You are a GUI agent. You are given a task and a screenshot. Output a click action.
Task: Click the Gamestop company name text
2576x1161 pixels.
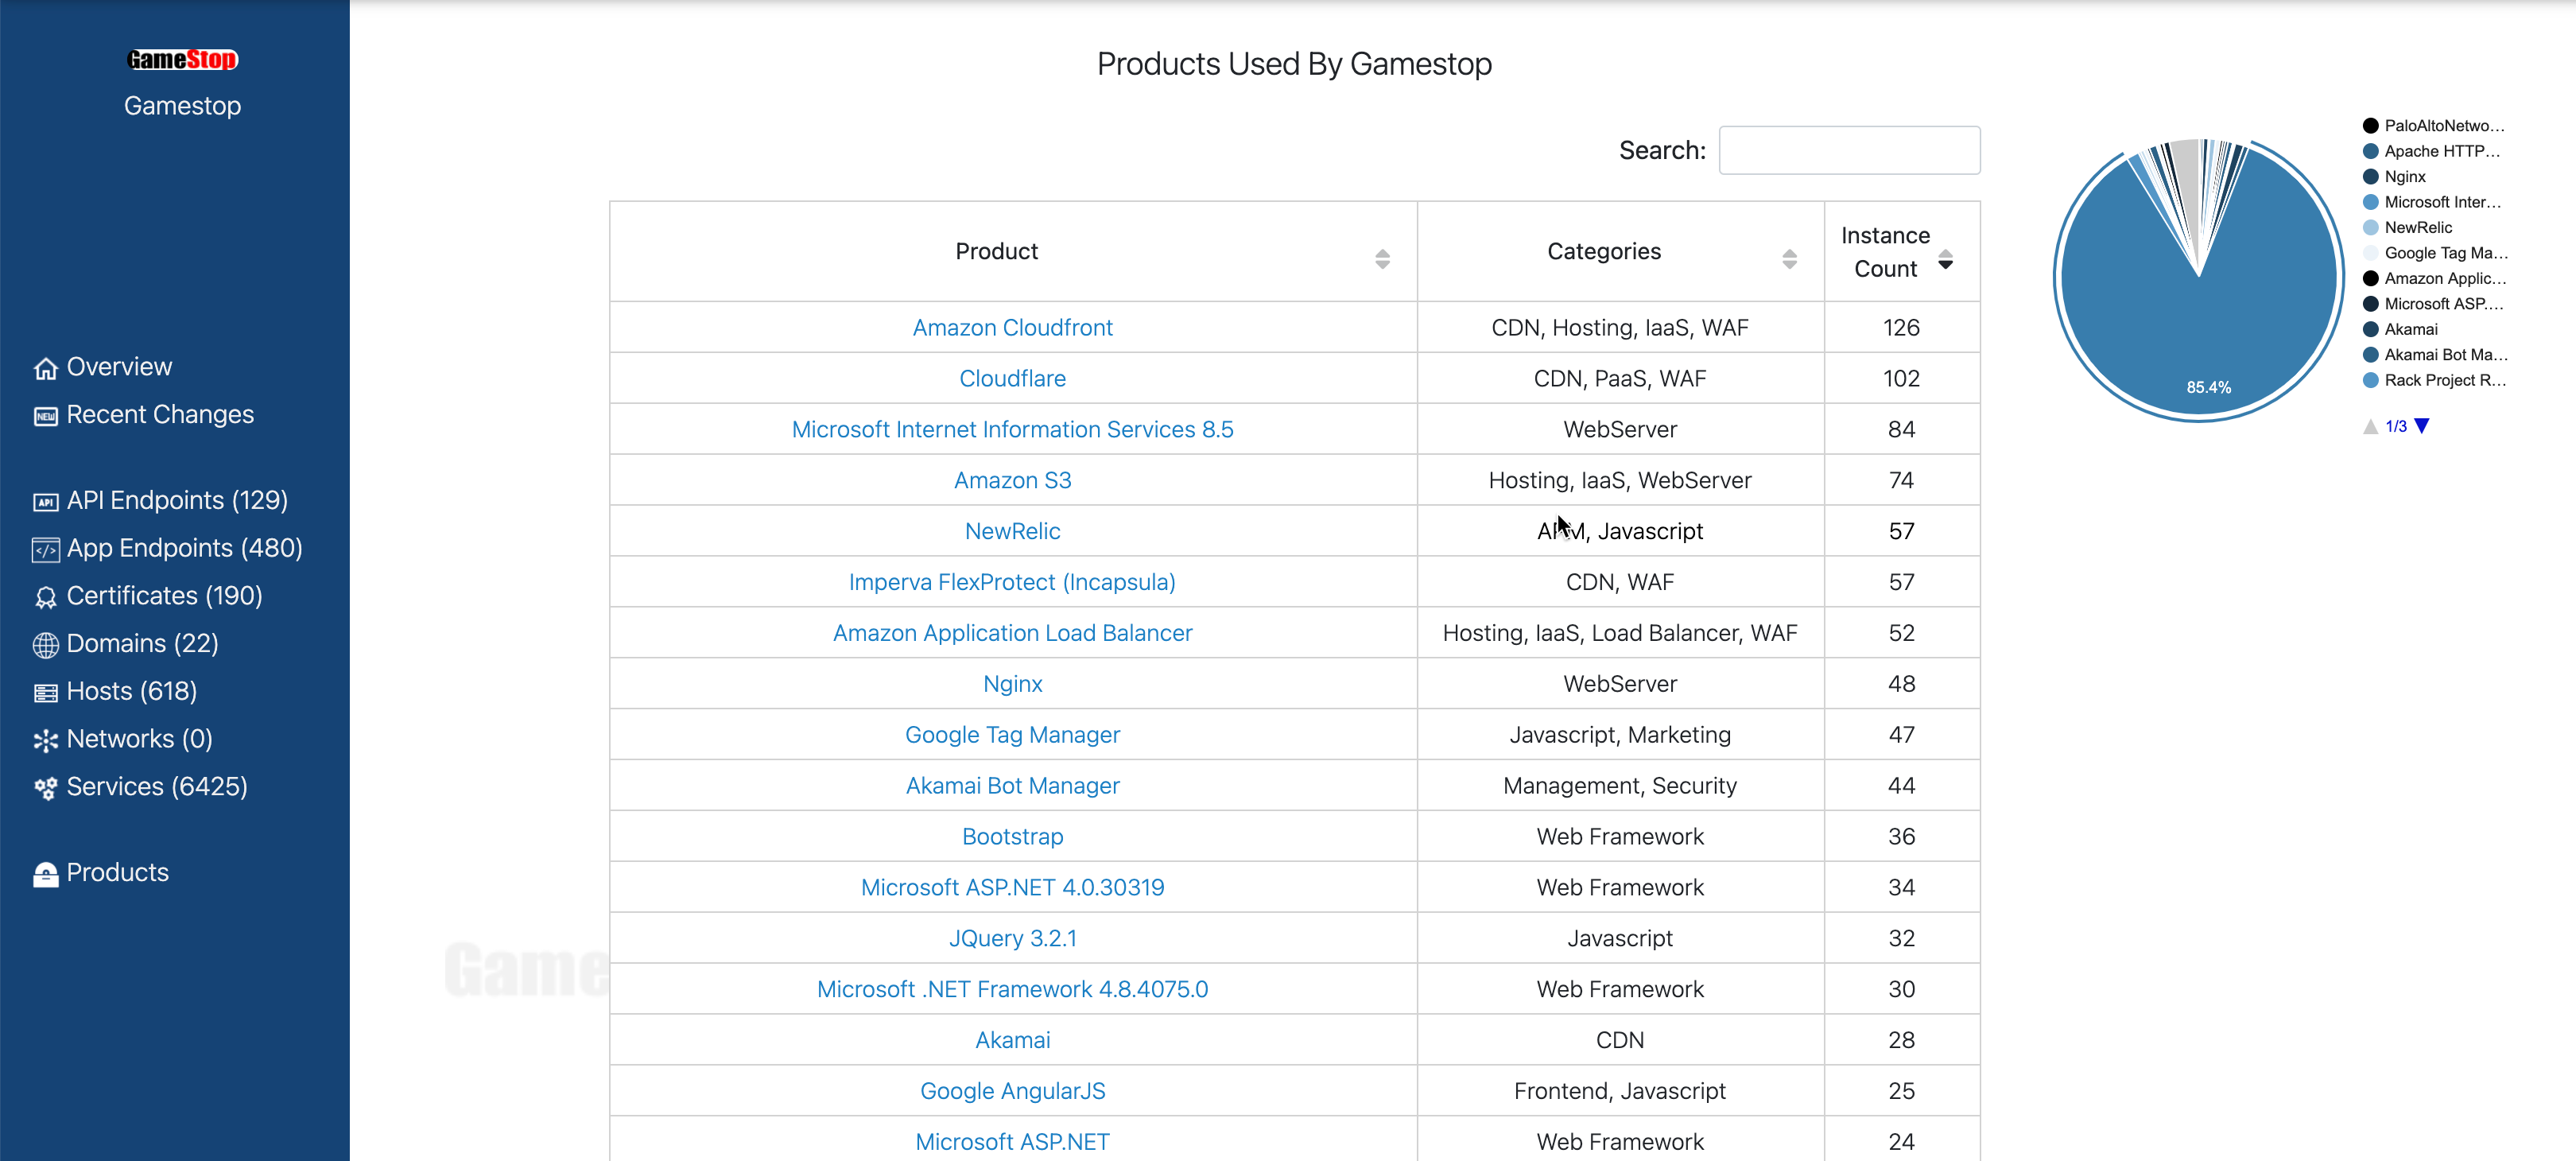point(182,106)
